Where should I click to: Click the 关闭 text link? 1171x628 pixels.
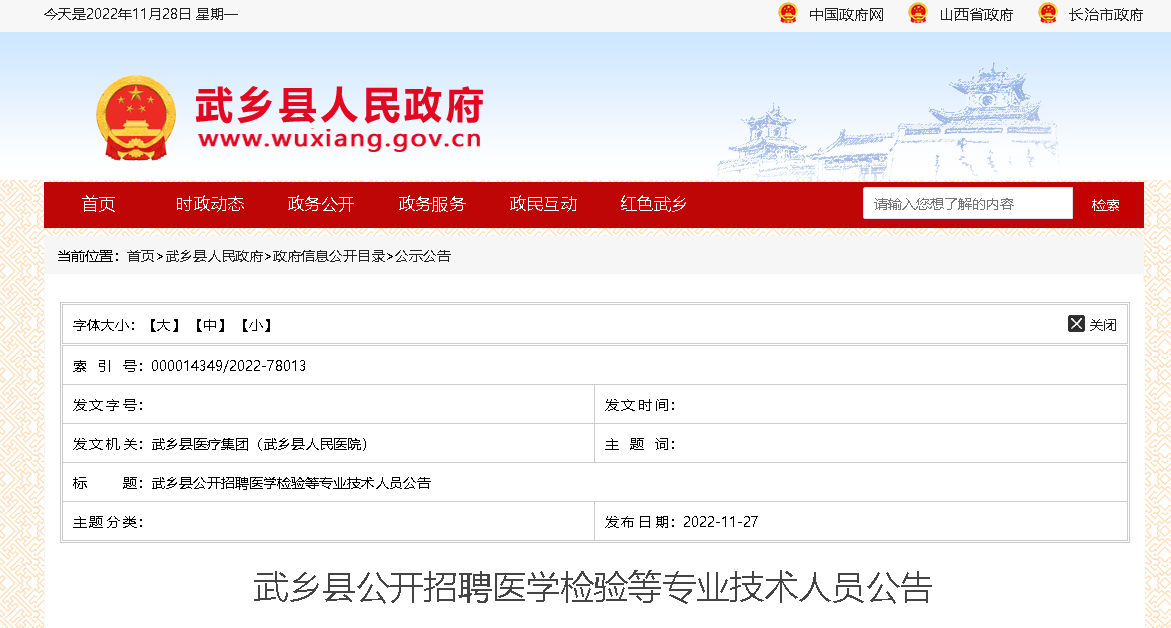coord(1103,325)
